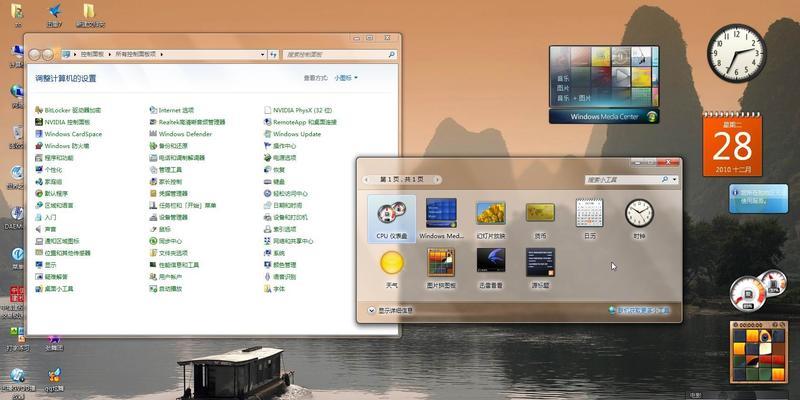800x400 pixels.
Task: Select the 日历 calendar gadget in gallery
Action: click(590, 219)
